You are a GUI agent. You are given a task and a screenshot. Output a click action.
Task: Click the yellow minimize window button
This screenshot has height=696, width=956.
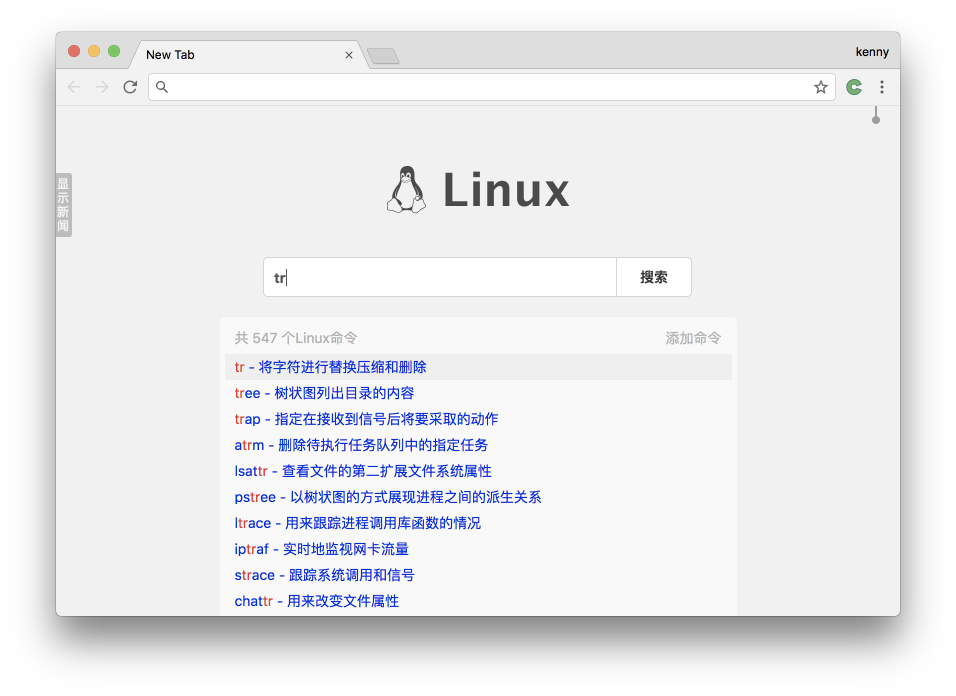tap(94, 51)
